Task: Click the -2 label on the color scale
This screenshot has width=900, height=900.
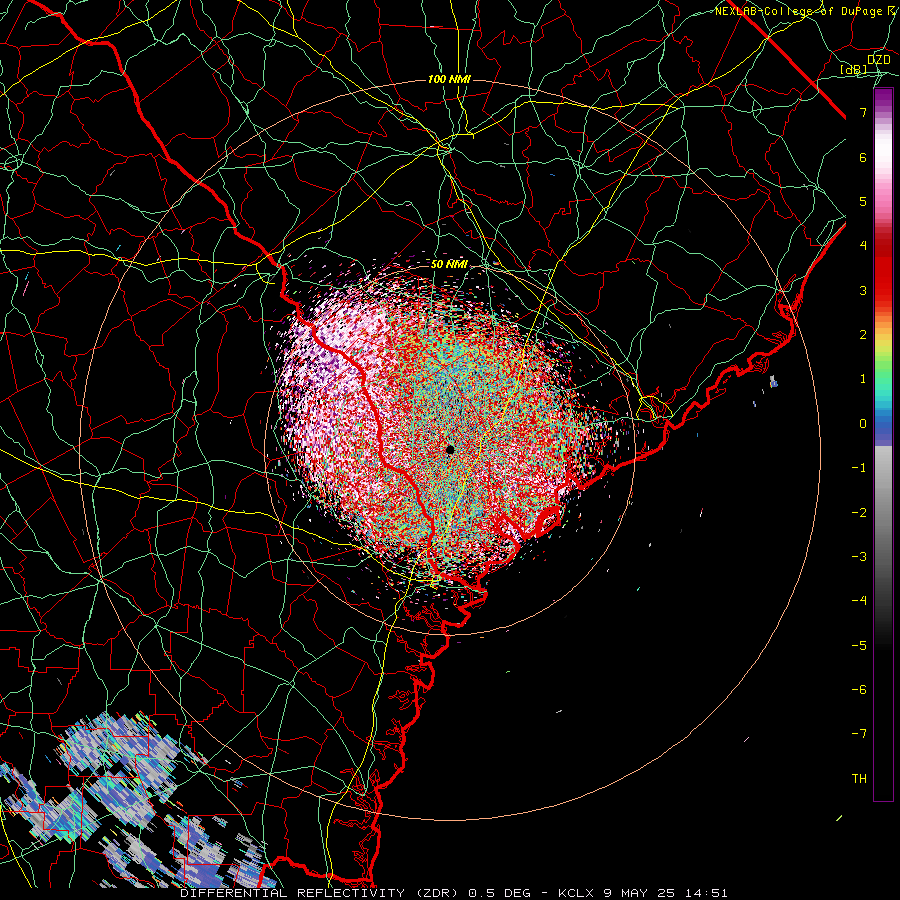Action: point(859,513)
